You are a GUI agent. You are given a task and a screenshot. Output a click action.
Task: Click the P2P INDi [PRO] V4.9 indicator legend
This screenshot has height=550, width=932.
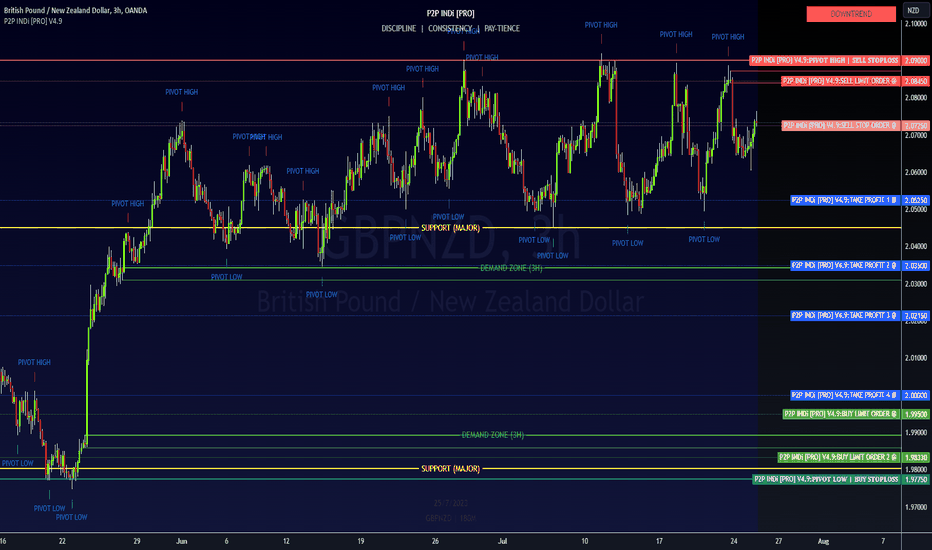coord(33,21)
